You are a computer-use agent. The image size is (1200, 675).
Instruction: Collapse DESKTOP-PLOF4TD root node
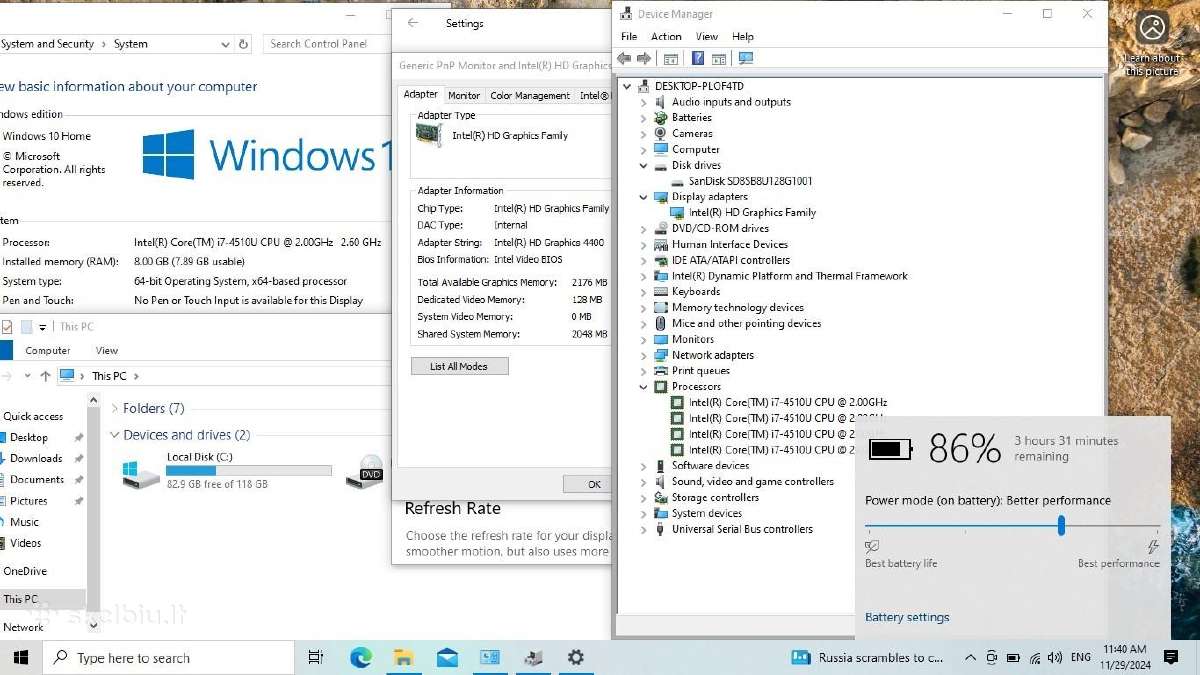pyautogui.click(x=627, y=86)
